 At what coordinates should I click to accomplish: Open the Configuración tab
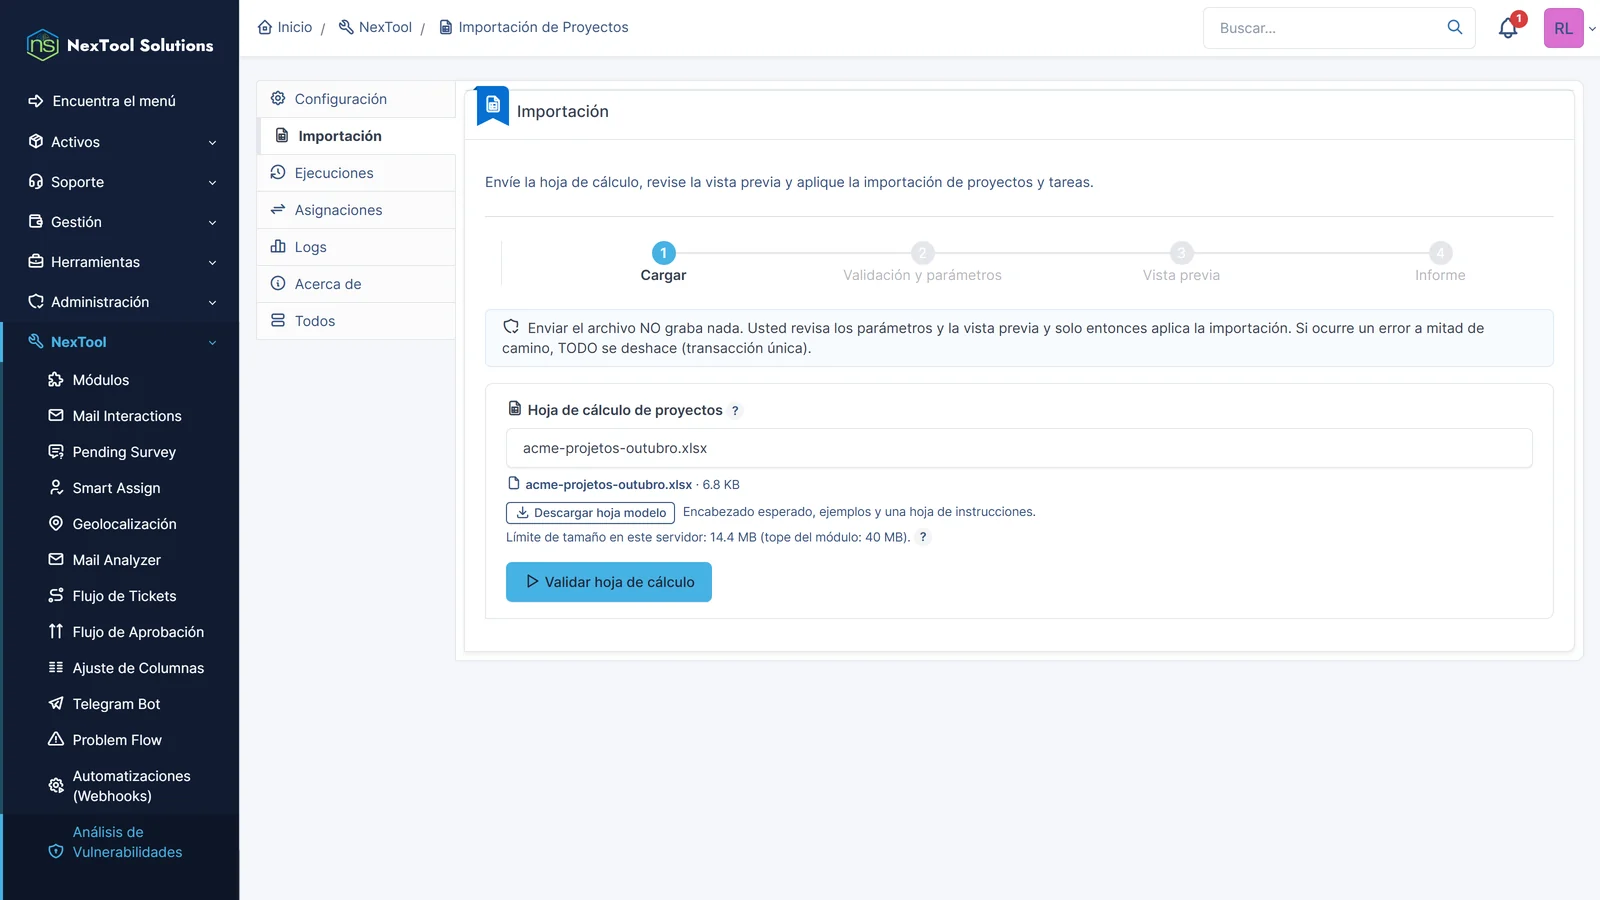(x=356, y=99)
